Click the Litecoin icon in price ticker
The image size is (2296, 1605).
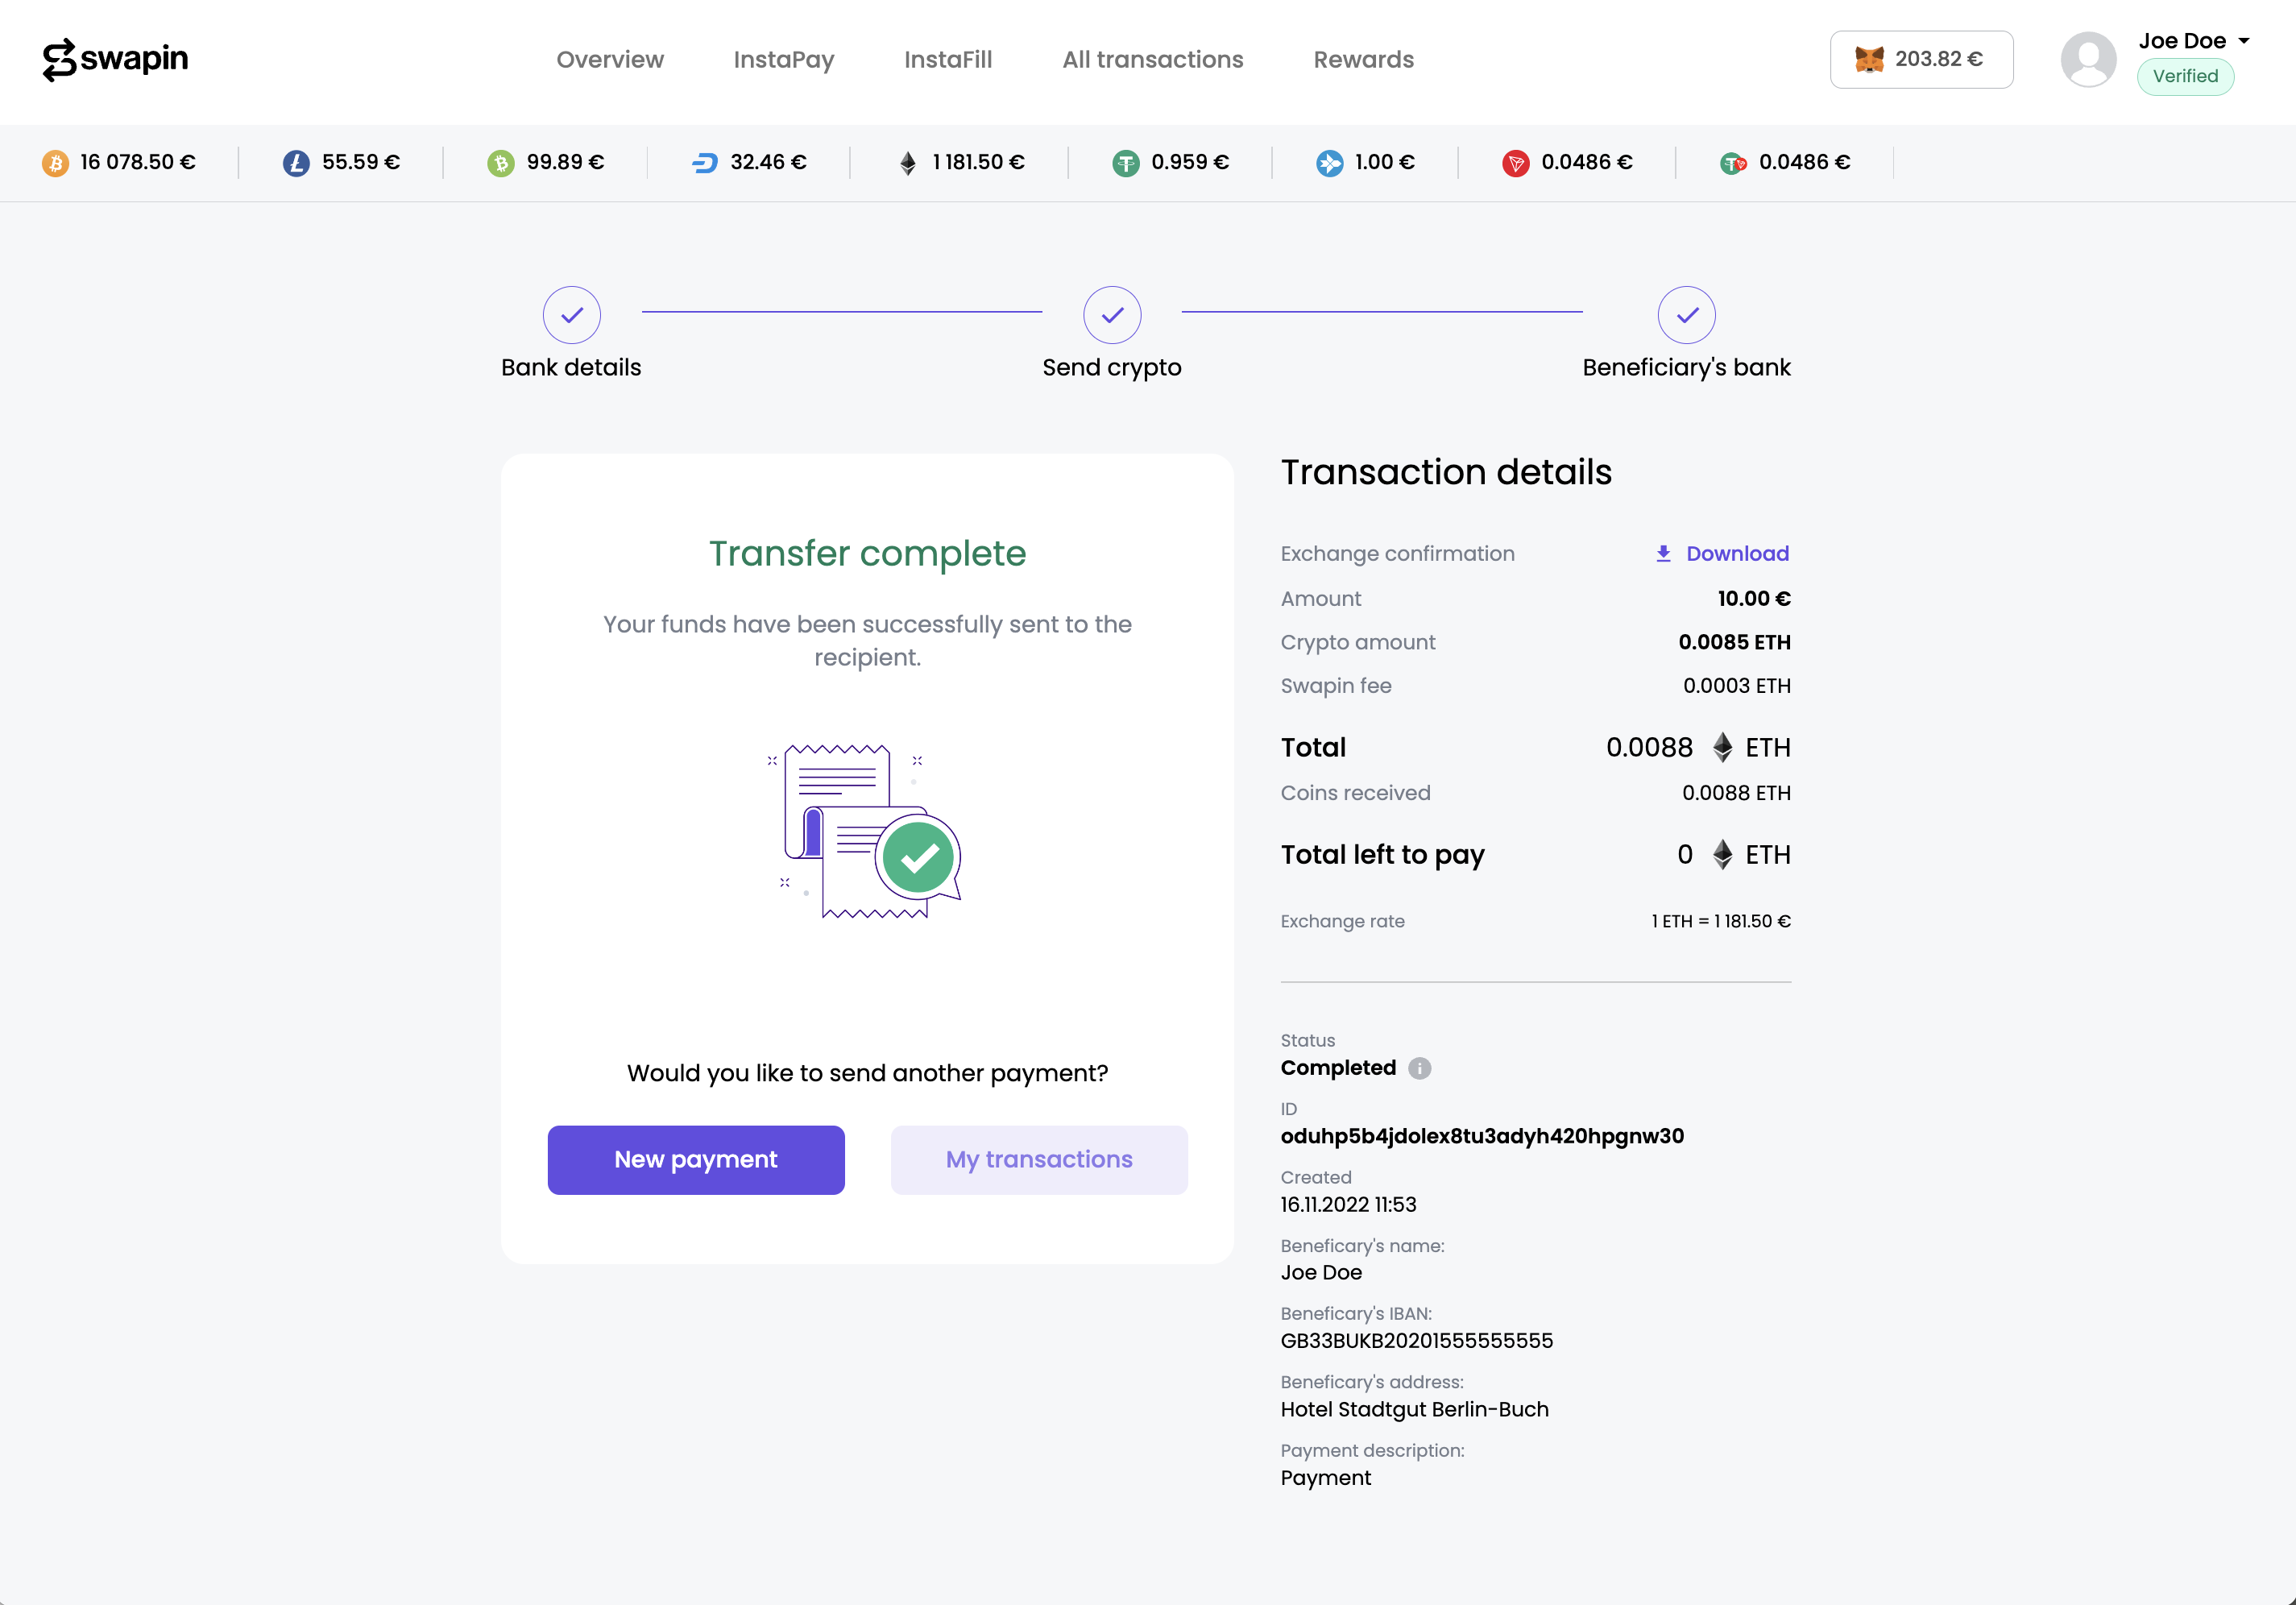296,163
